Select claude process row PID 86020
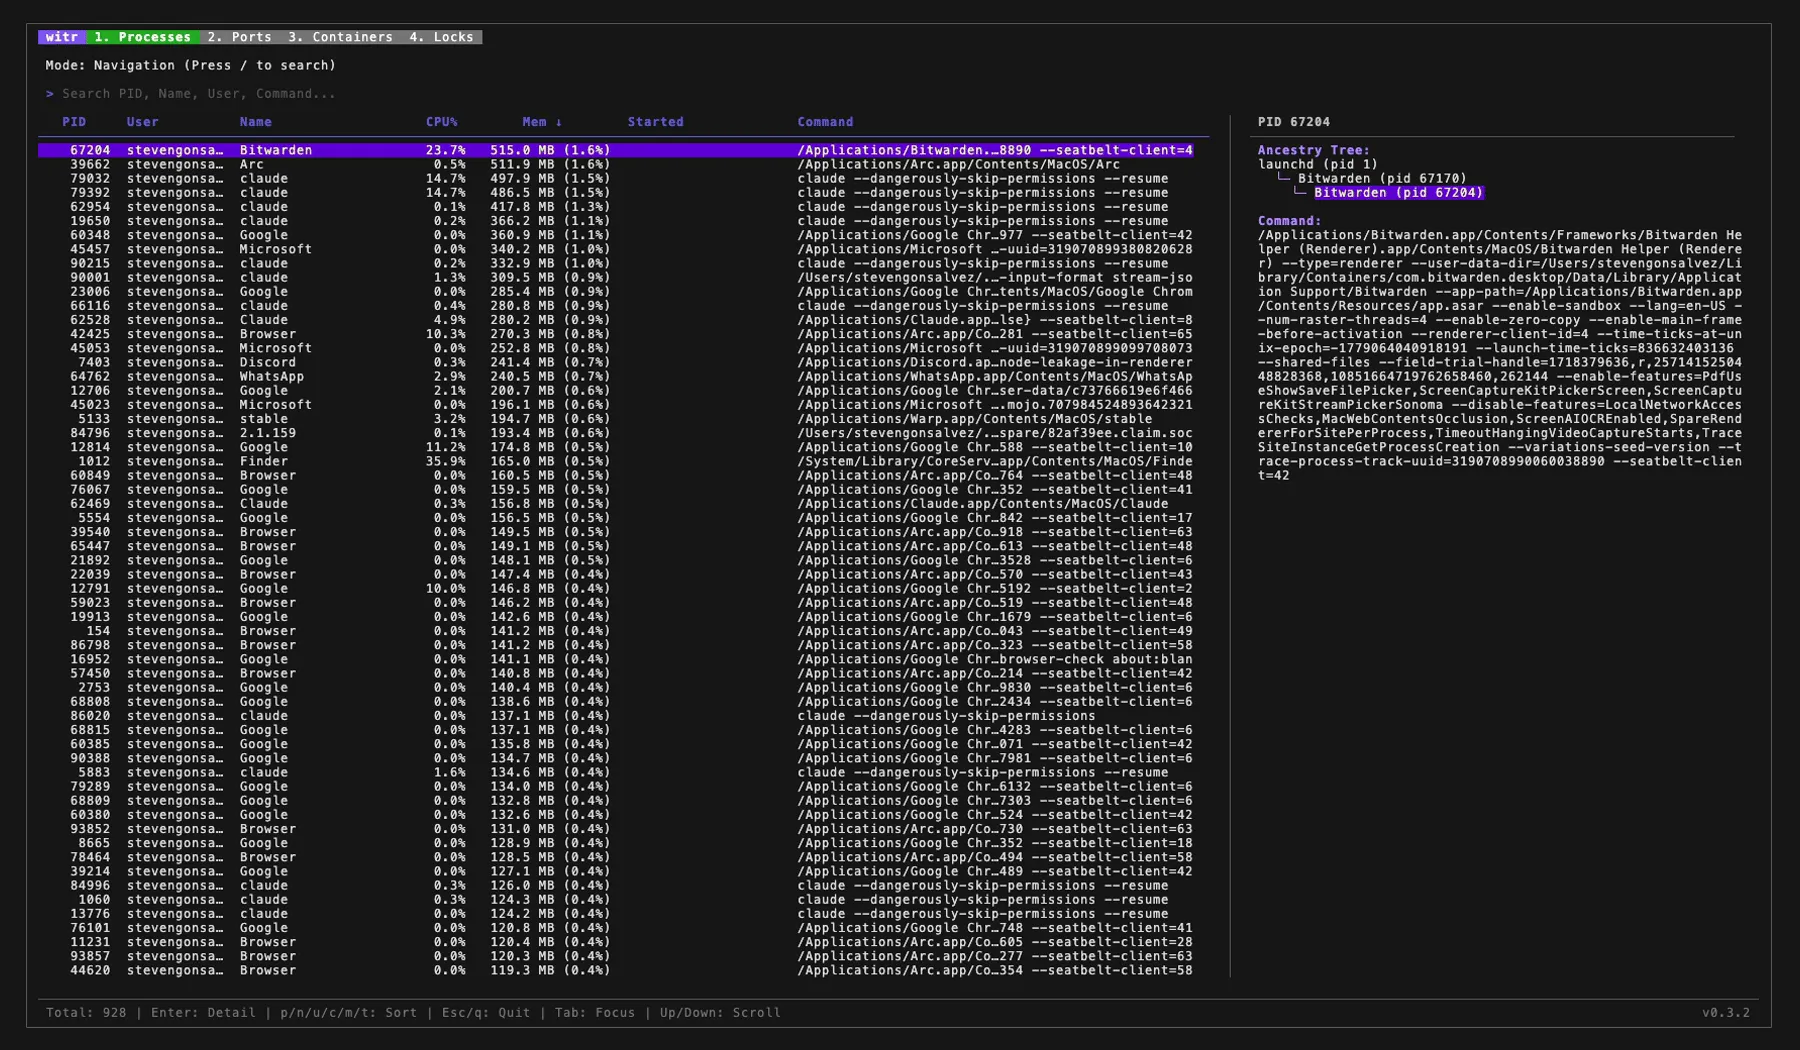The image size is (1800, 1050). tap(623, 716)
